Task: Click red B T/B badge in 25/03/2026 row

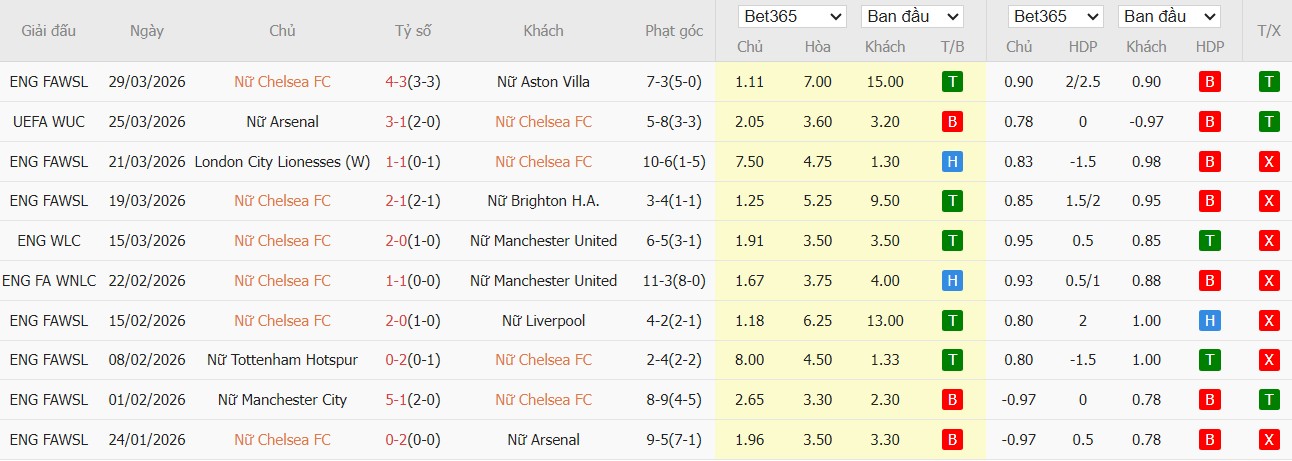Action: pyautogui.click(x=952, y=122)
